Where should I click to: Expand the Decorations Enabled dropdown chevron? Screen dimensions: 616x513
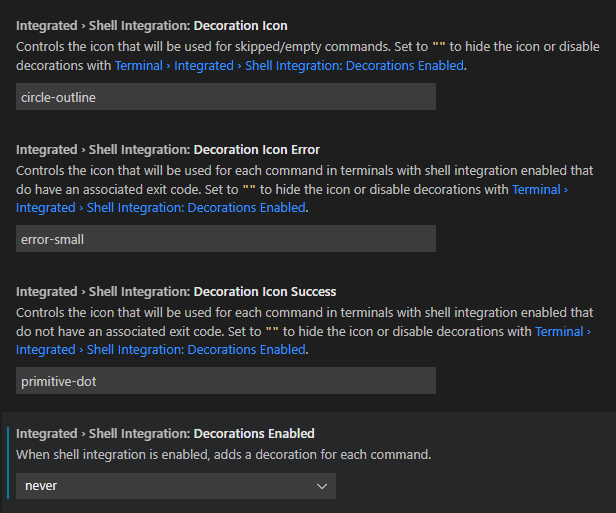[x=322, y=486]
